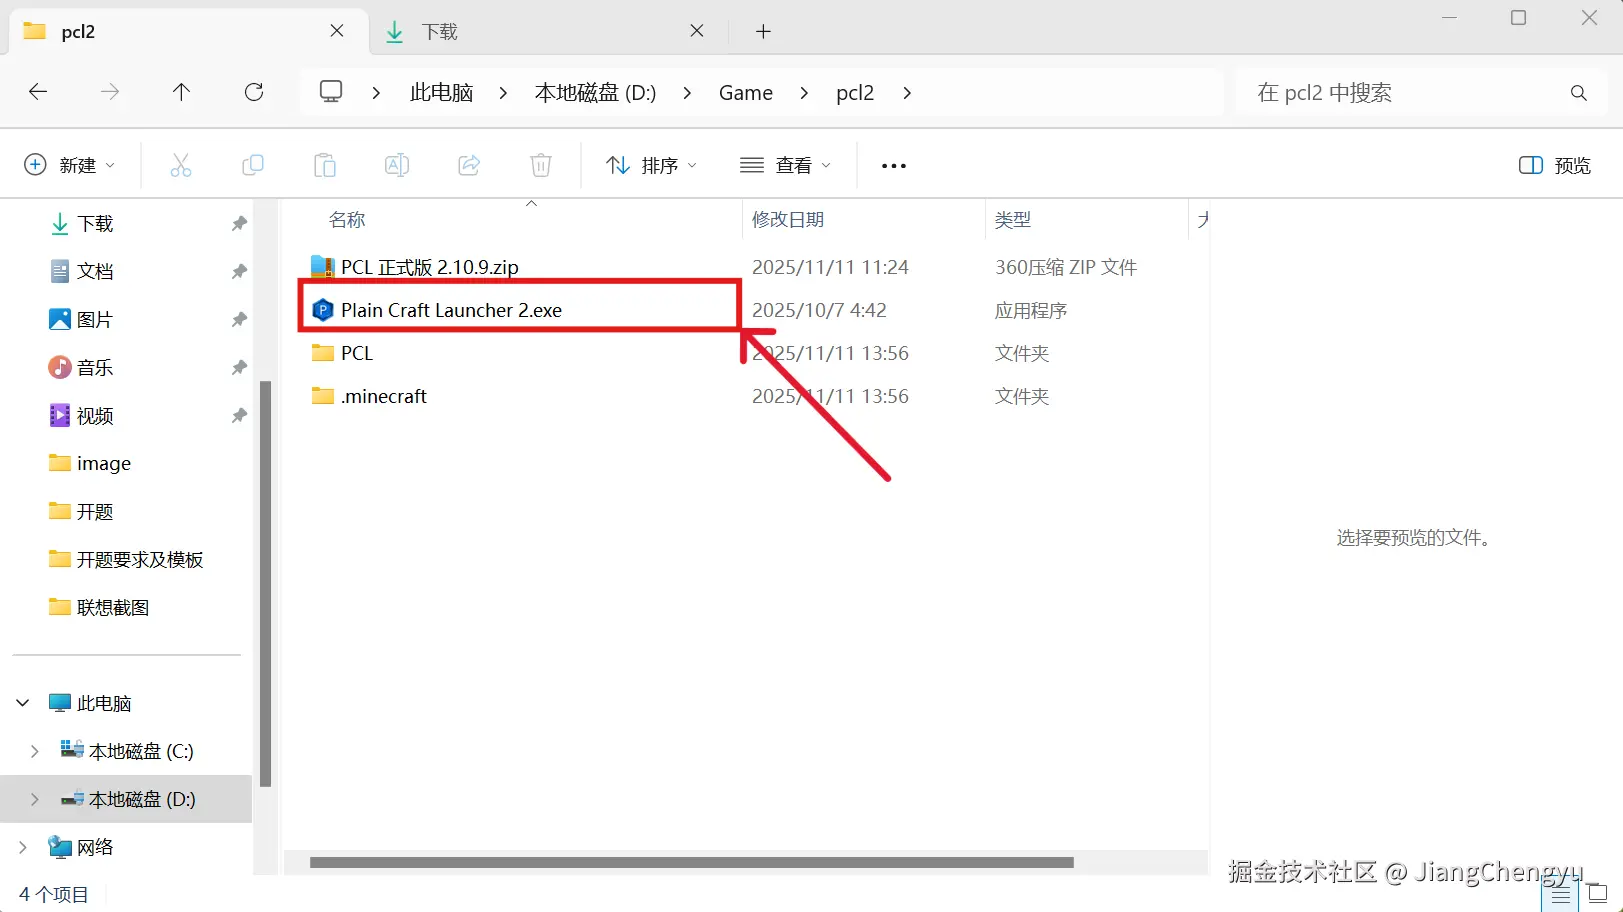Viewport: 1623px width, 912px height.
Task: Expand chevron after Game in address bar
Action: (x=804, y=93)
